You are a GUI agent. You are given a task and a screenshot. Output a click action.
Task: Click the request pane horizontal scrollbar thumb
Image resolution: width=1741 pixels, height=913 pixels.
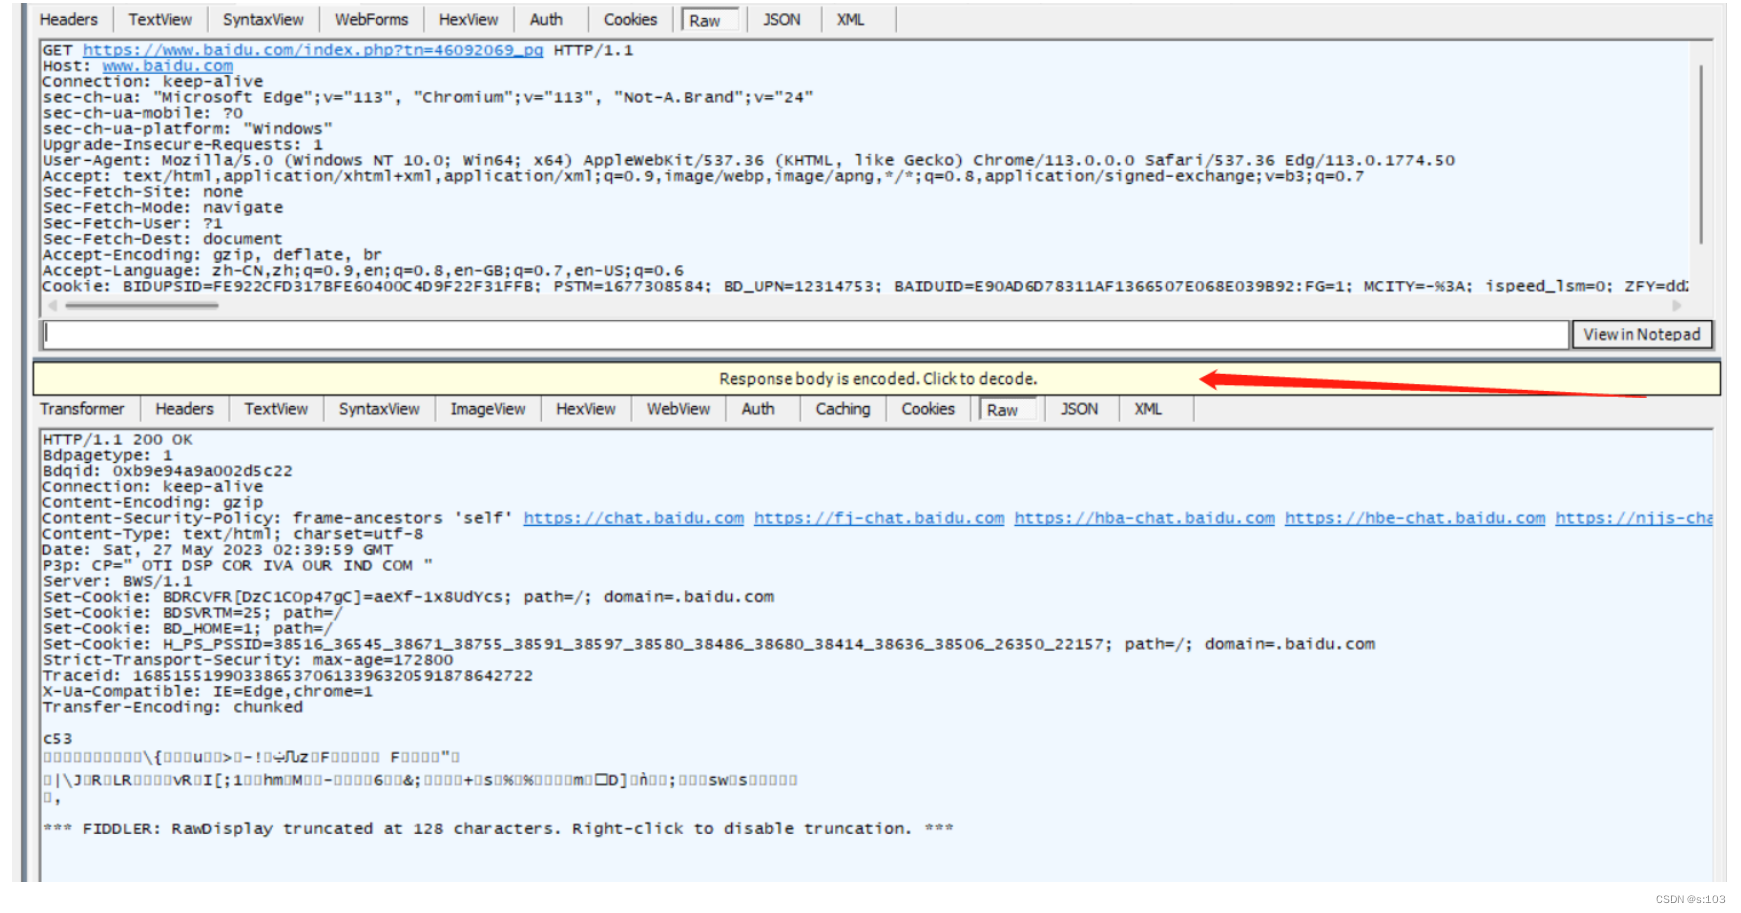(142, 305)
